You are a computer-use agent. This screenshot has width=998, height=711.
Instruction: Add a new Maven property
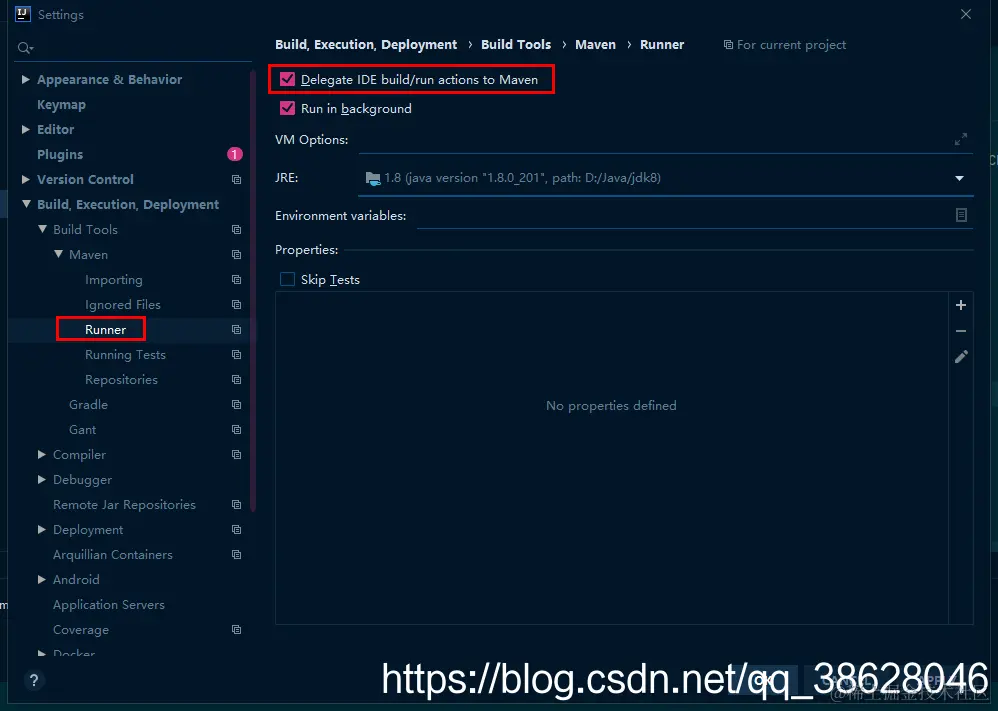click(x=960, y=305)
